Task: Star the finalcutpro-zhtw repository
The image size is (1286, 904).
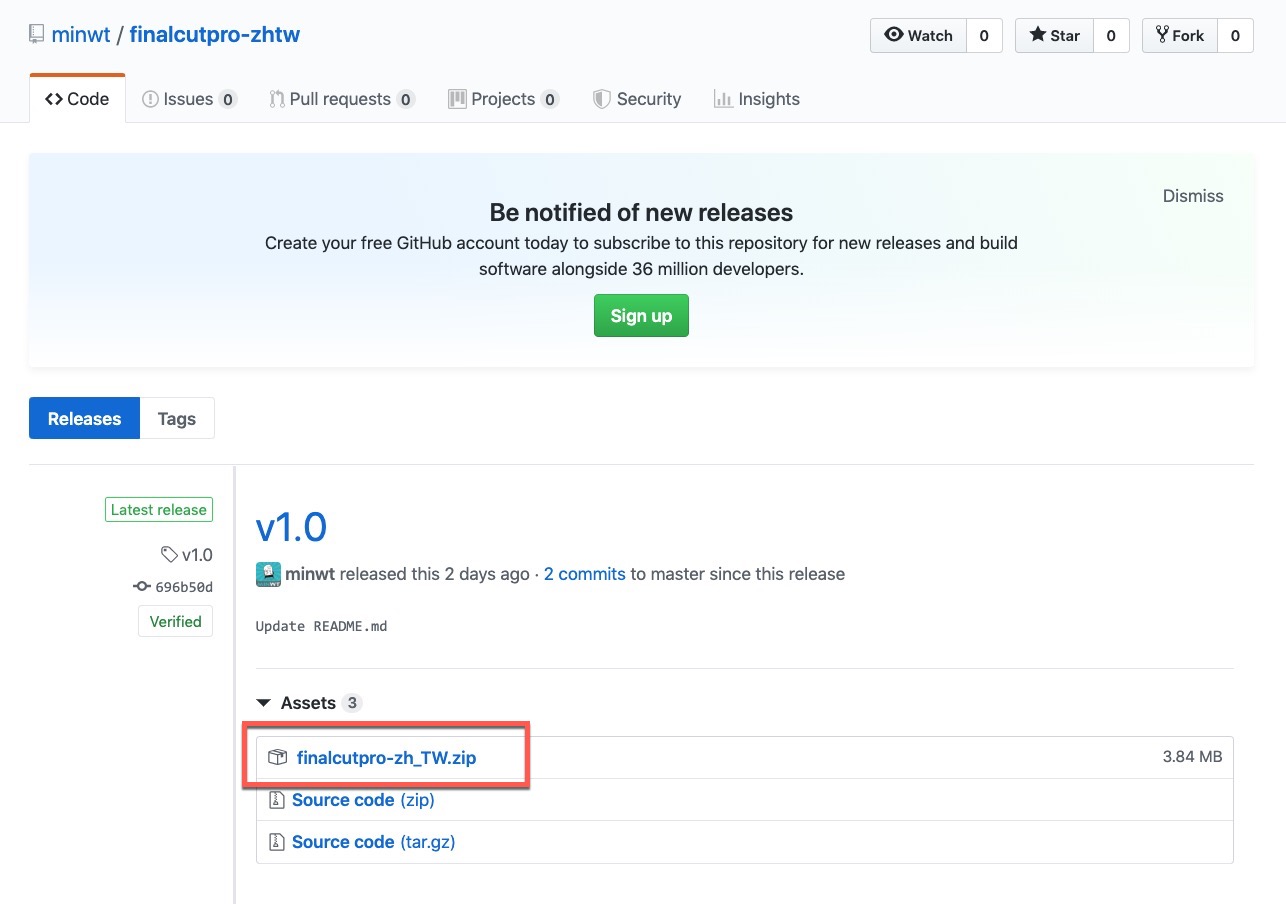Action: pos(1054,36)
